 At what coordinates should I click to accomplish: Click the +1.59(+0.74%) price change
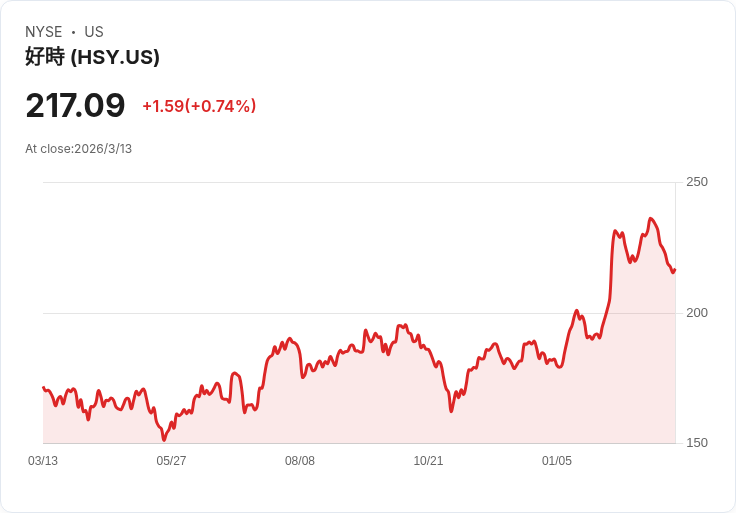199,106
